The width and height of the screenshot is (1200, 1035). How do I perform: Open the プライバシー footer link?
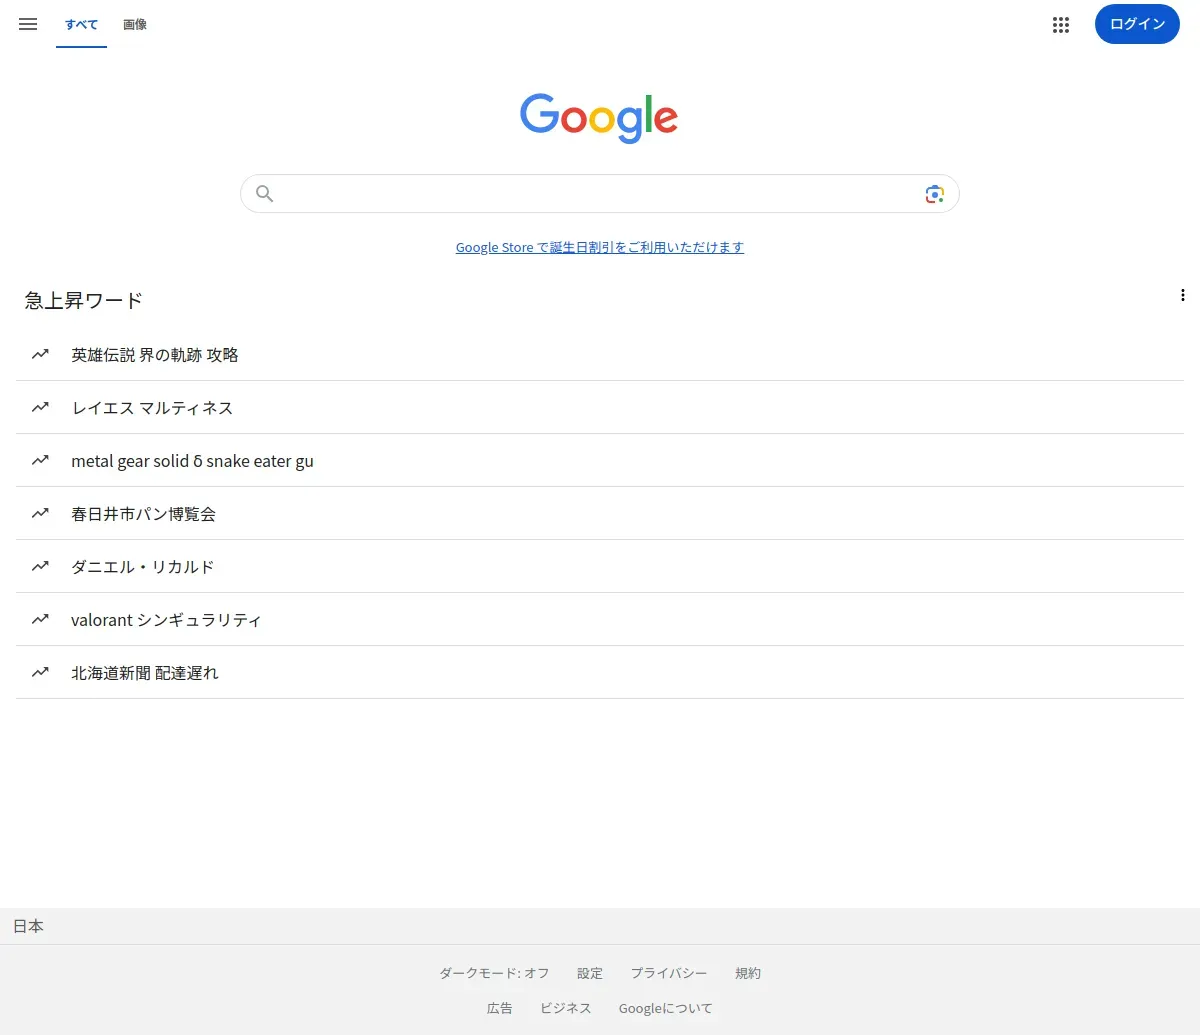tap(669, 973)
